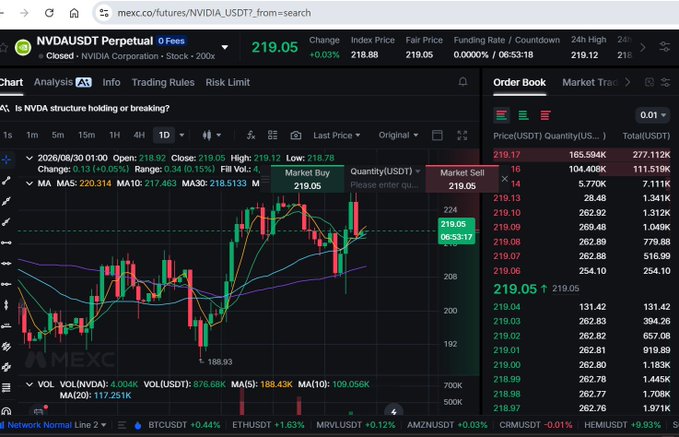Image resolution: width=679 pixels, height=437 pixels.
Task: Switch to the Analysis AI tab
Action: [62, 82]
